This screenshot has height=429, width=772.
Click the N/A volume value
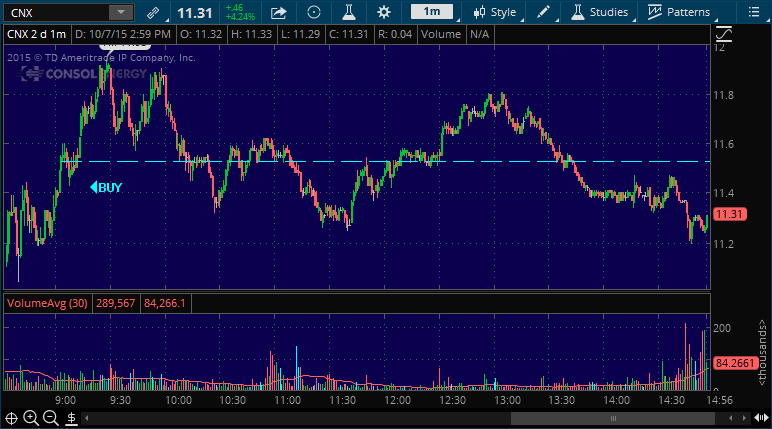pos(480,34)
